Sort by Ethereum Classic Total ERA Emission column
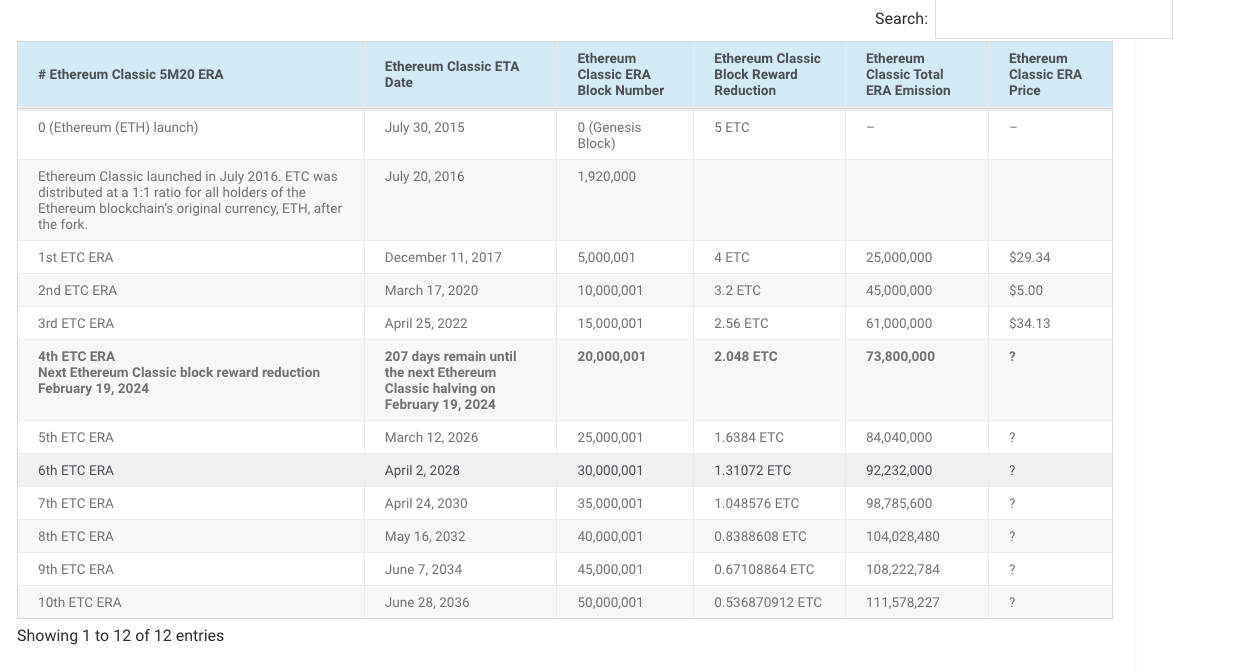The width and height of the screenshot is (1254, 670). click(x=917, y=75)
